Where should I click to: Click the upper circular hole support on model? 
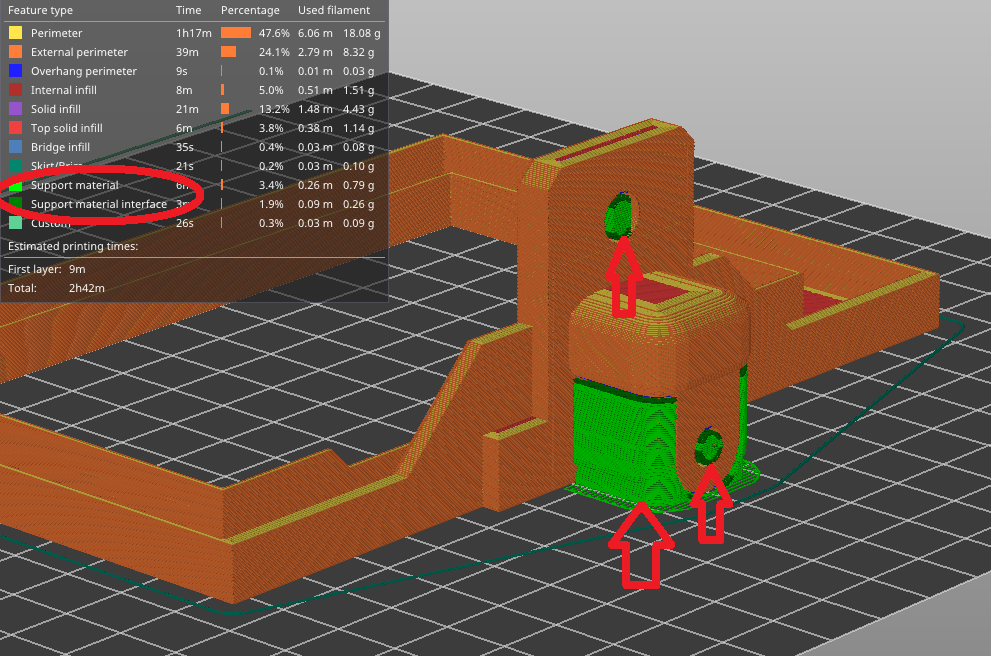pos(620,214)
